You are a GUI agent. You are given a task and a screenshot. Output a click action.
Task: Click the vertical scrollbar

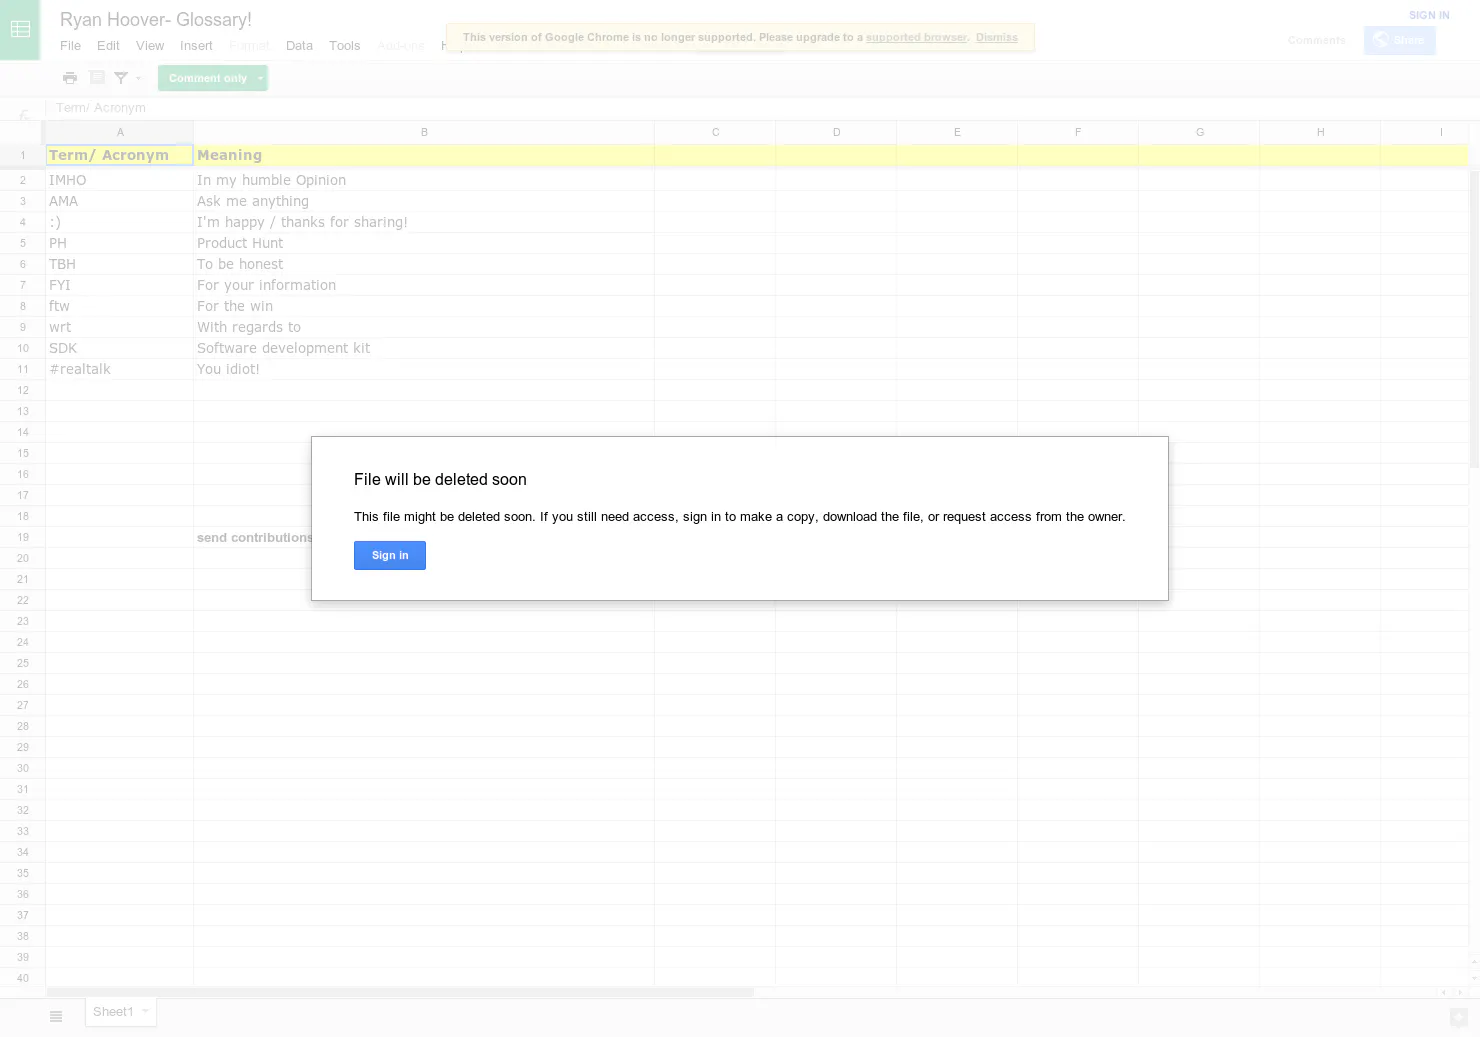tap(1474, 318)
